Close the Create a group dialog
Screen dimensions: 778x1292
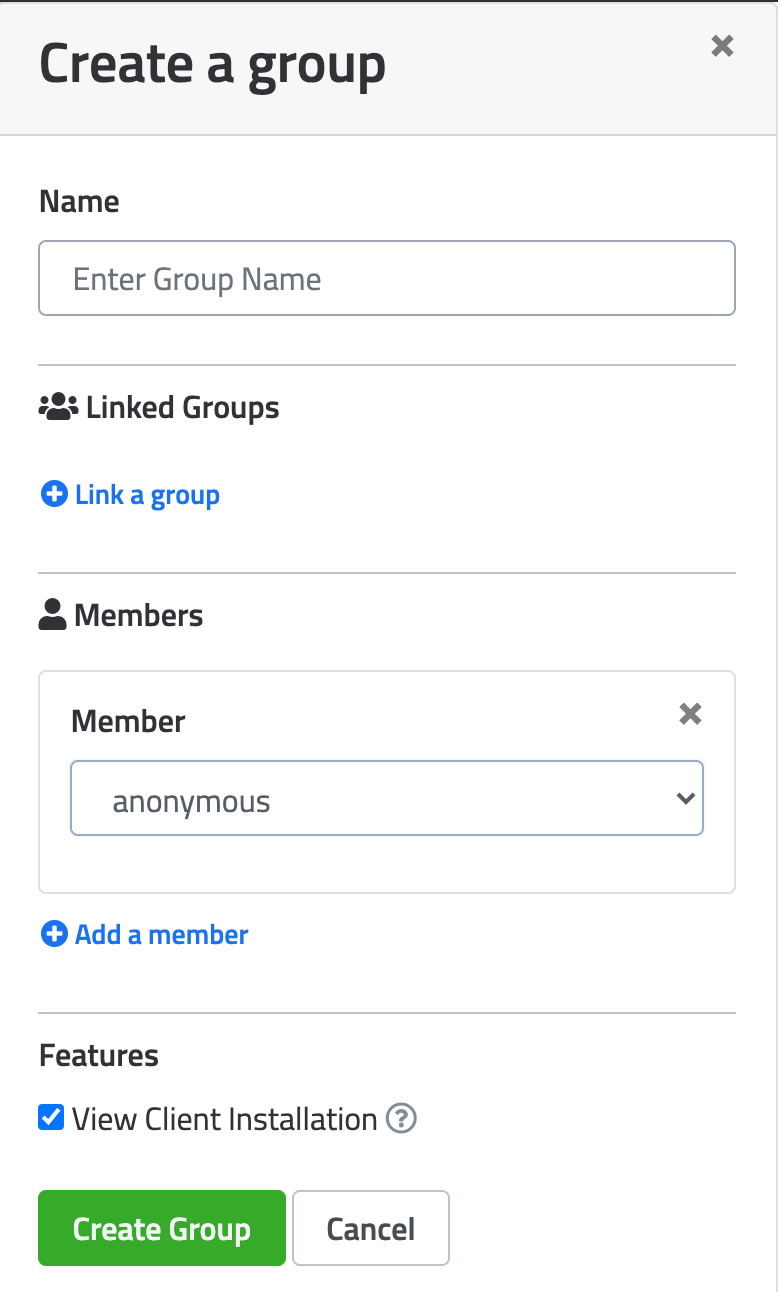pos(722,46)
